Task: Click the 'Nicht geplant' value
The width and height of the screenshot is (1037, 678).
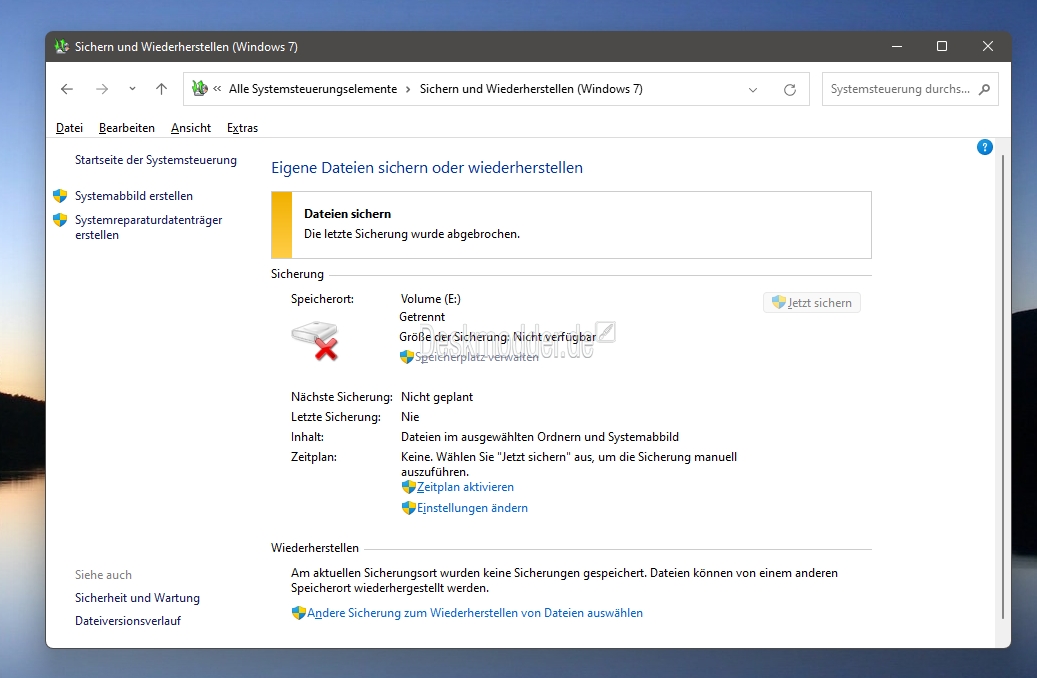Action: tap(436, 397)
